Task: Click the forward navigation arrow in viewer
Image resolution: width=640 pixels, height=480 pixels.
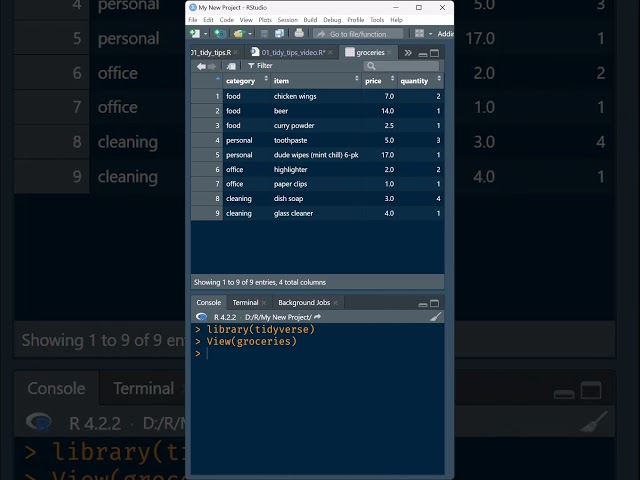Action: [212, 66]
